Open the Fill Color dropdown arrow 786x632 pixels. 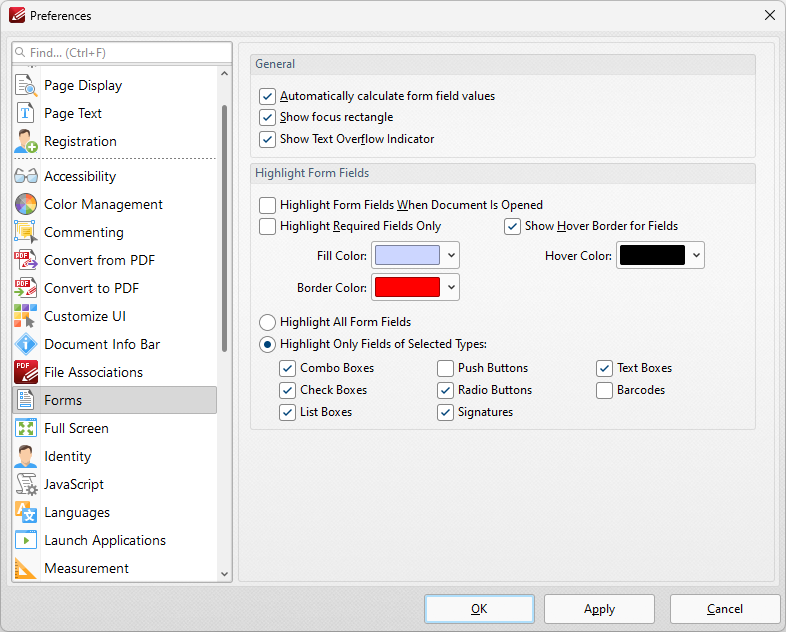[x=451, y=255]
